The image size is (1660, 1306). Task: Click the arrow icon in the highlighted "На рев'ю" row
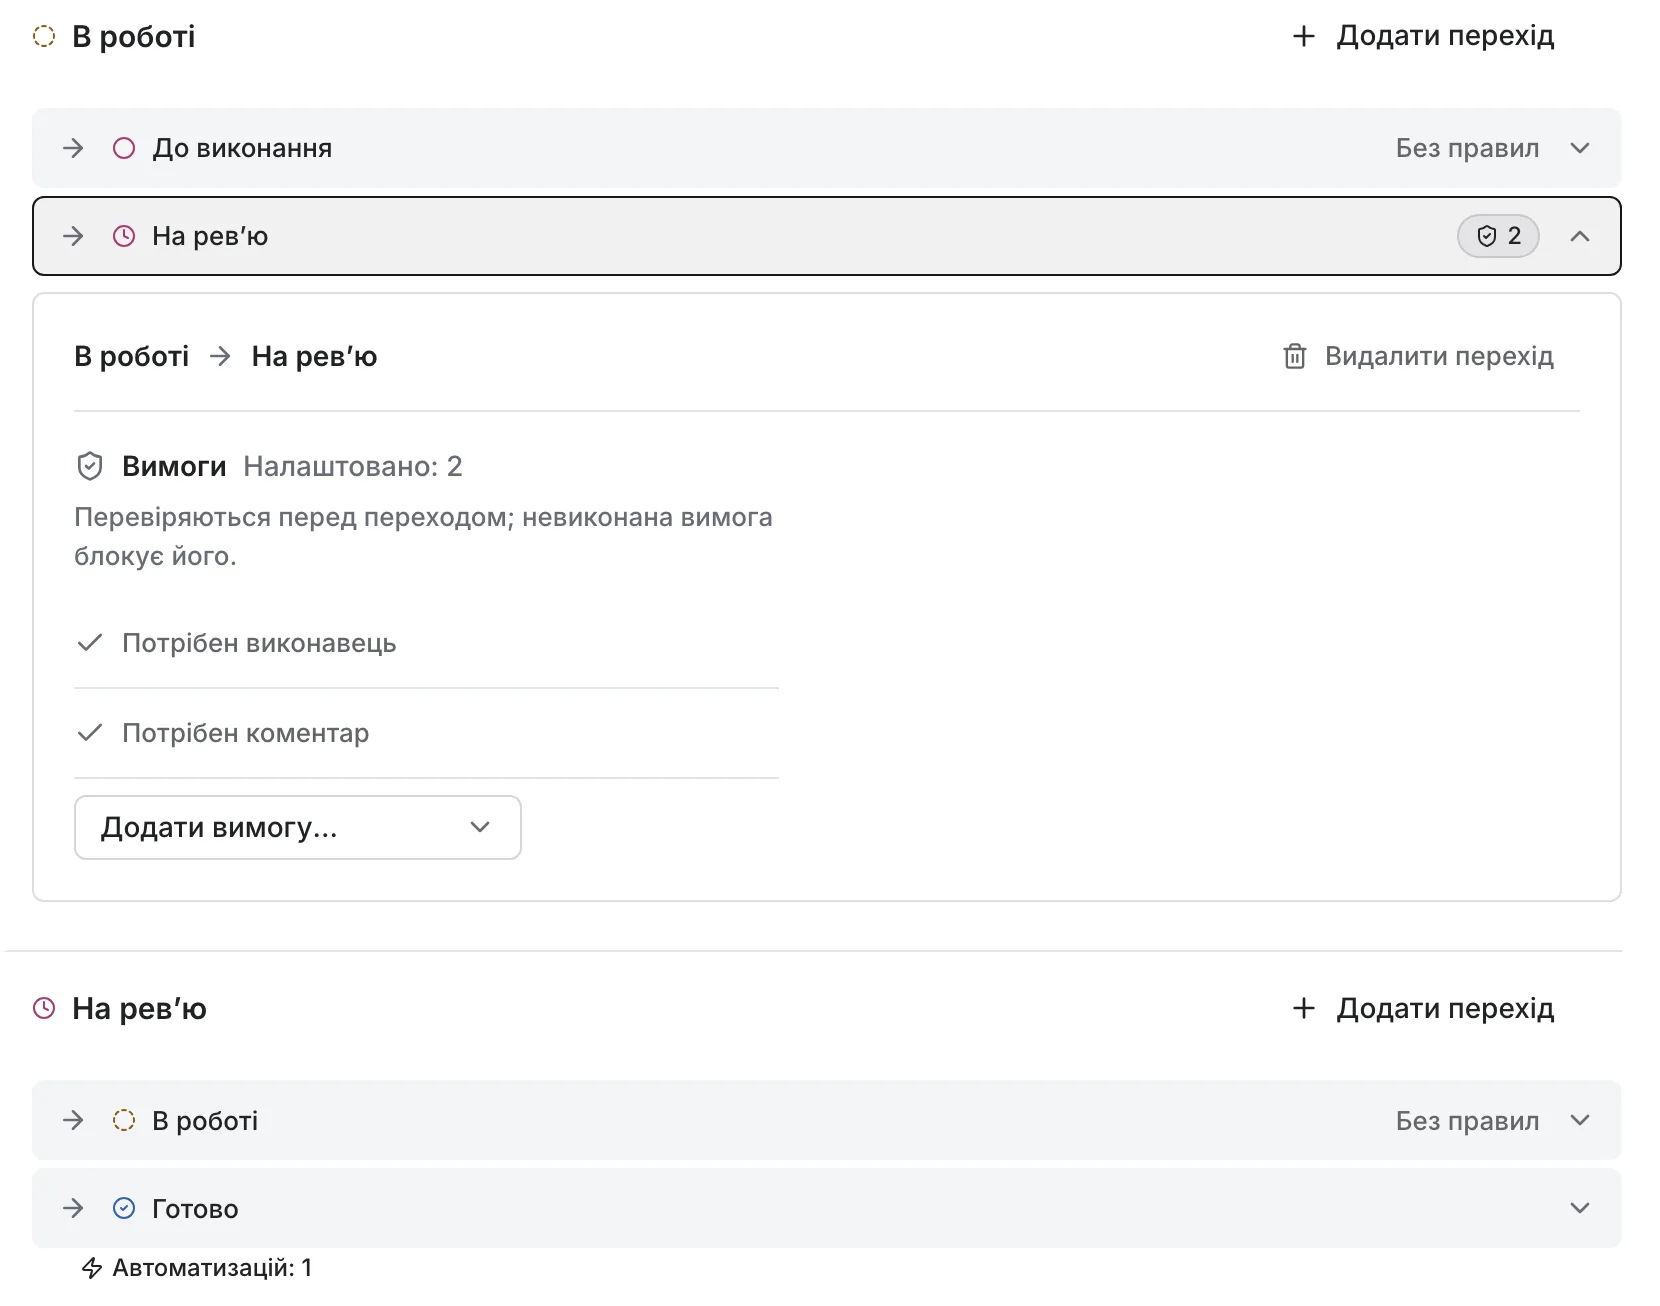tap(73, 236)
